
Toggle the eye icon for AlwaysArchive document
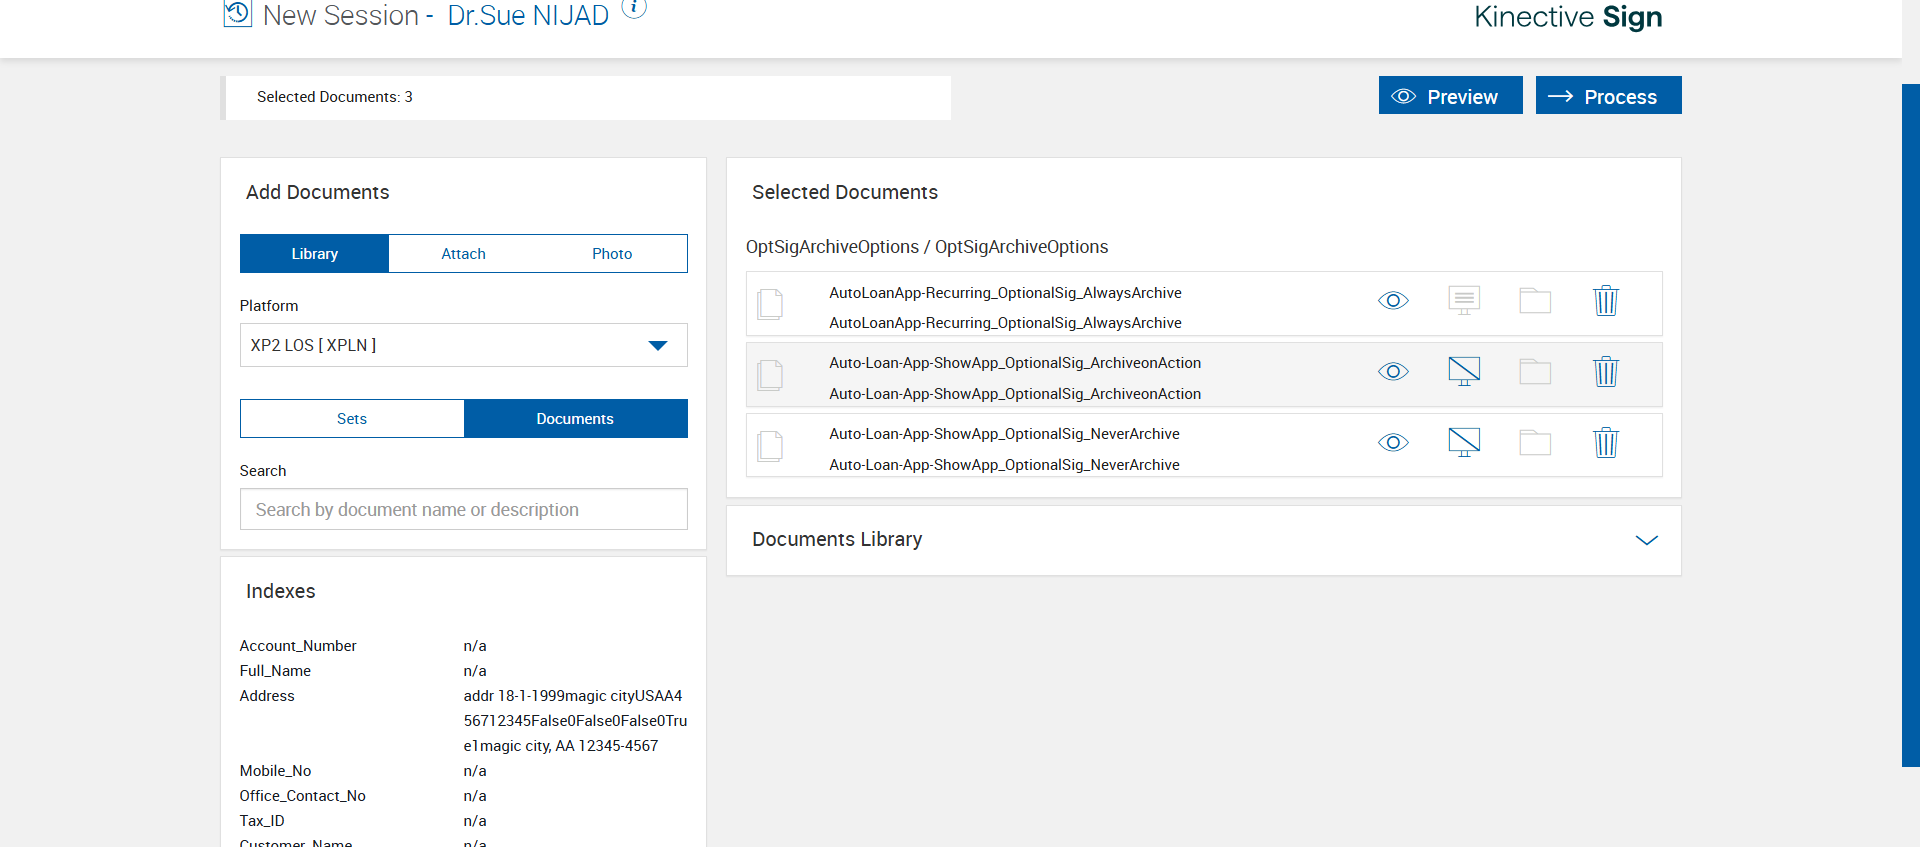coord(1393,301)
